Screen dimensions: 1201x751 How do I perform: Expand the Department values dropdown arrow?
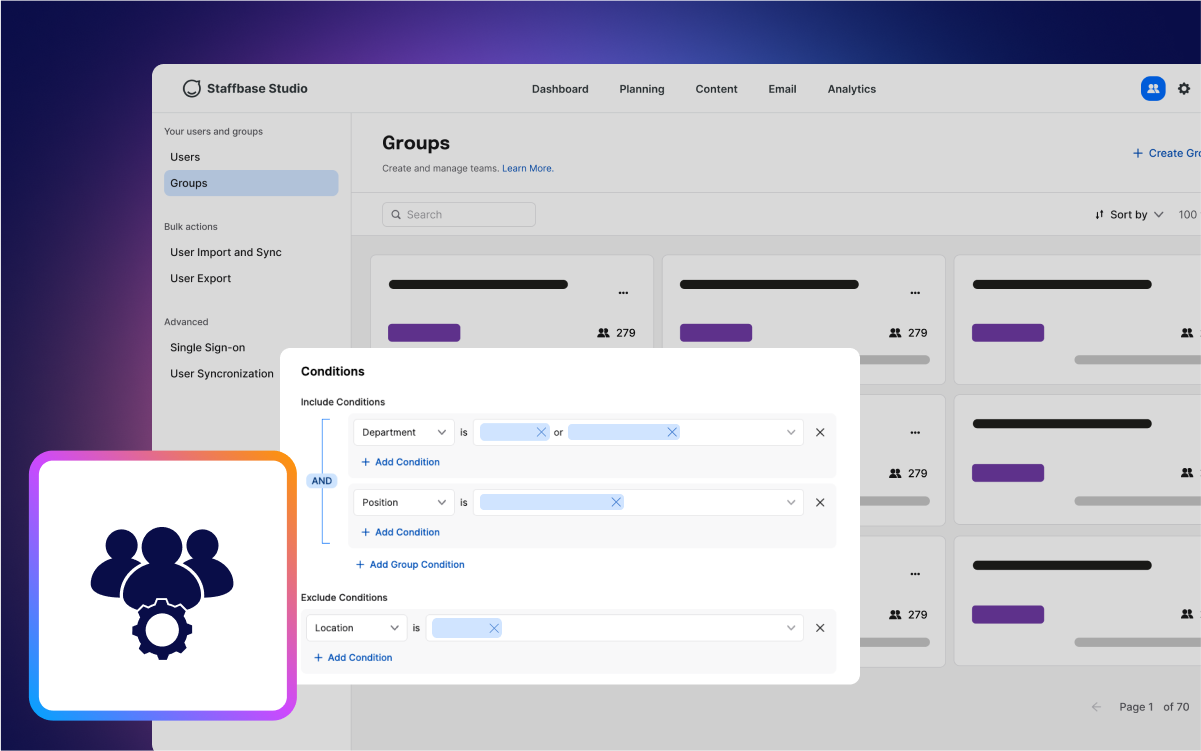(791, 432)
